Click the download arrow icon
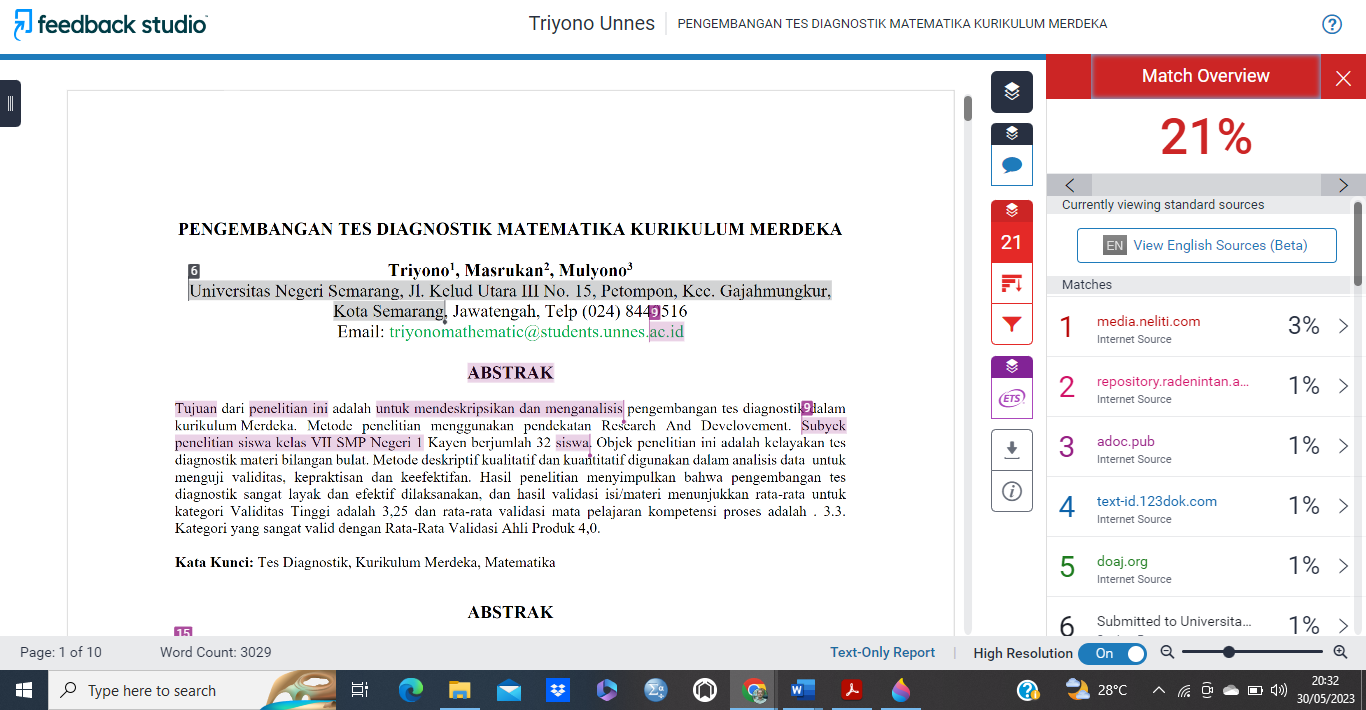Screen dimensions: 1366x710 (1011, 450)
